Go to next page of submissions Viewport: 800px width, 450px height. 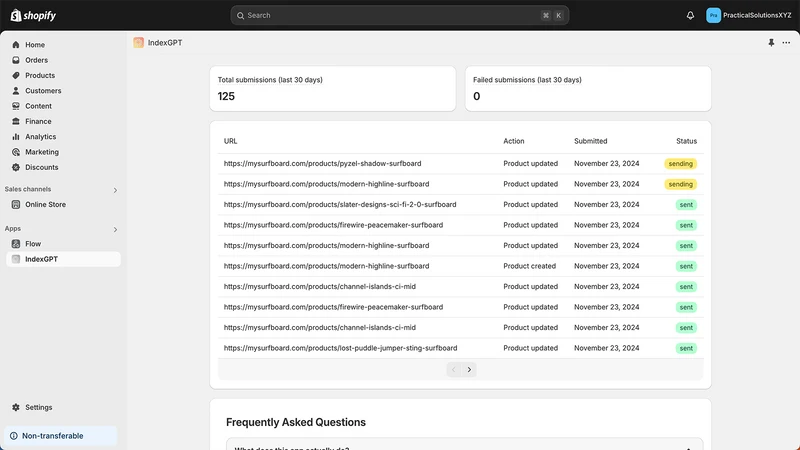(469, 369)
